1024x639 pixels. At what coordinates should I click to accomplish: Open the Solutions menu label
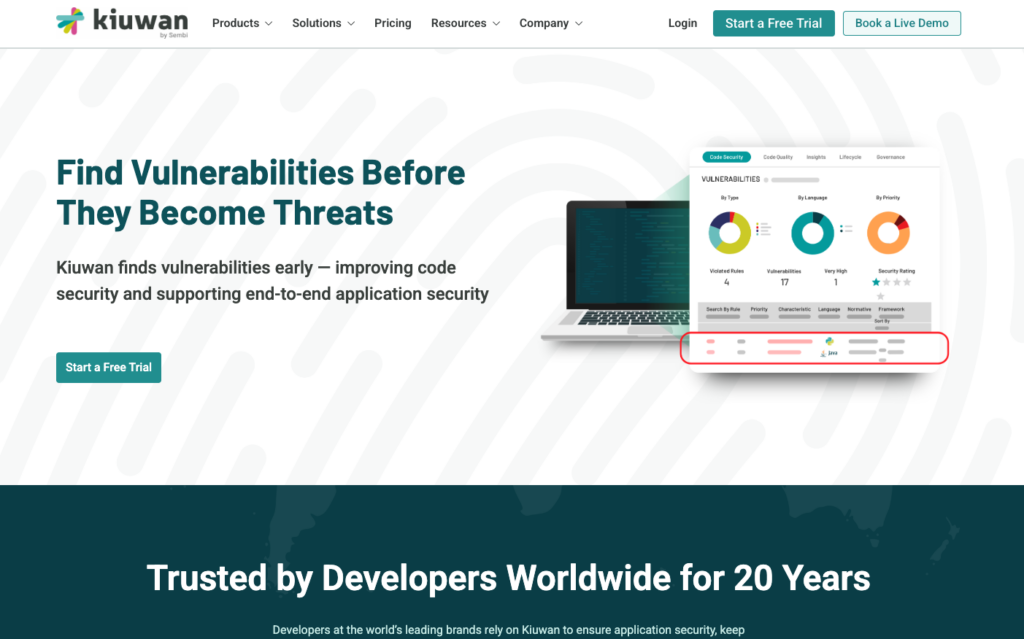(317, 23)
